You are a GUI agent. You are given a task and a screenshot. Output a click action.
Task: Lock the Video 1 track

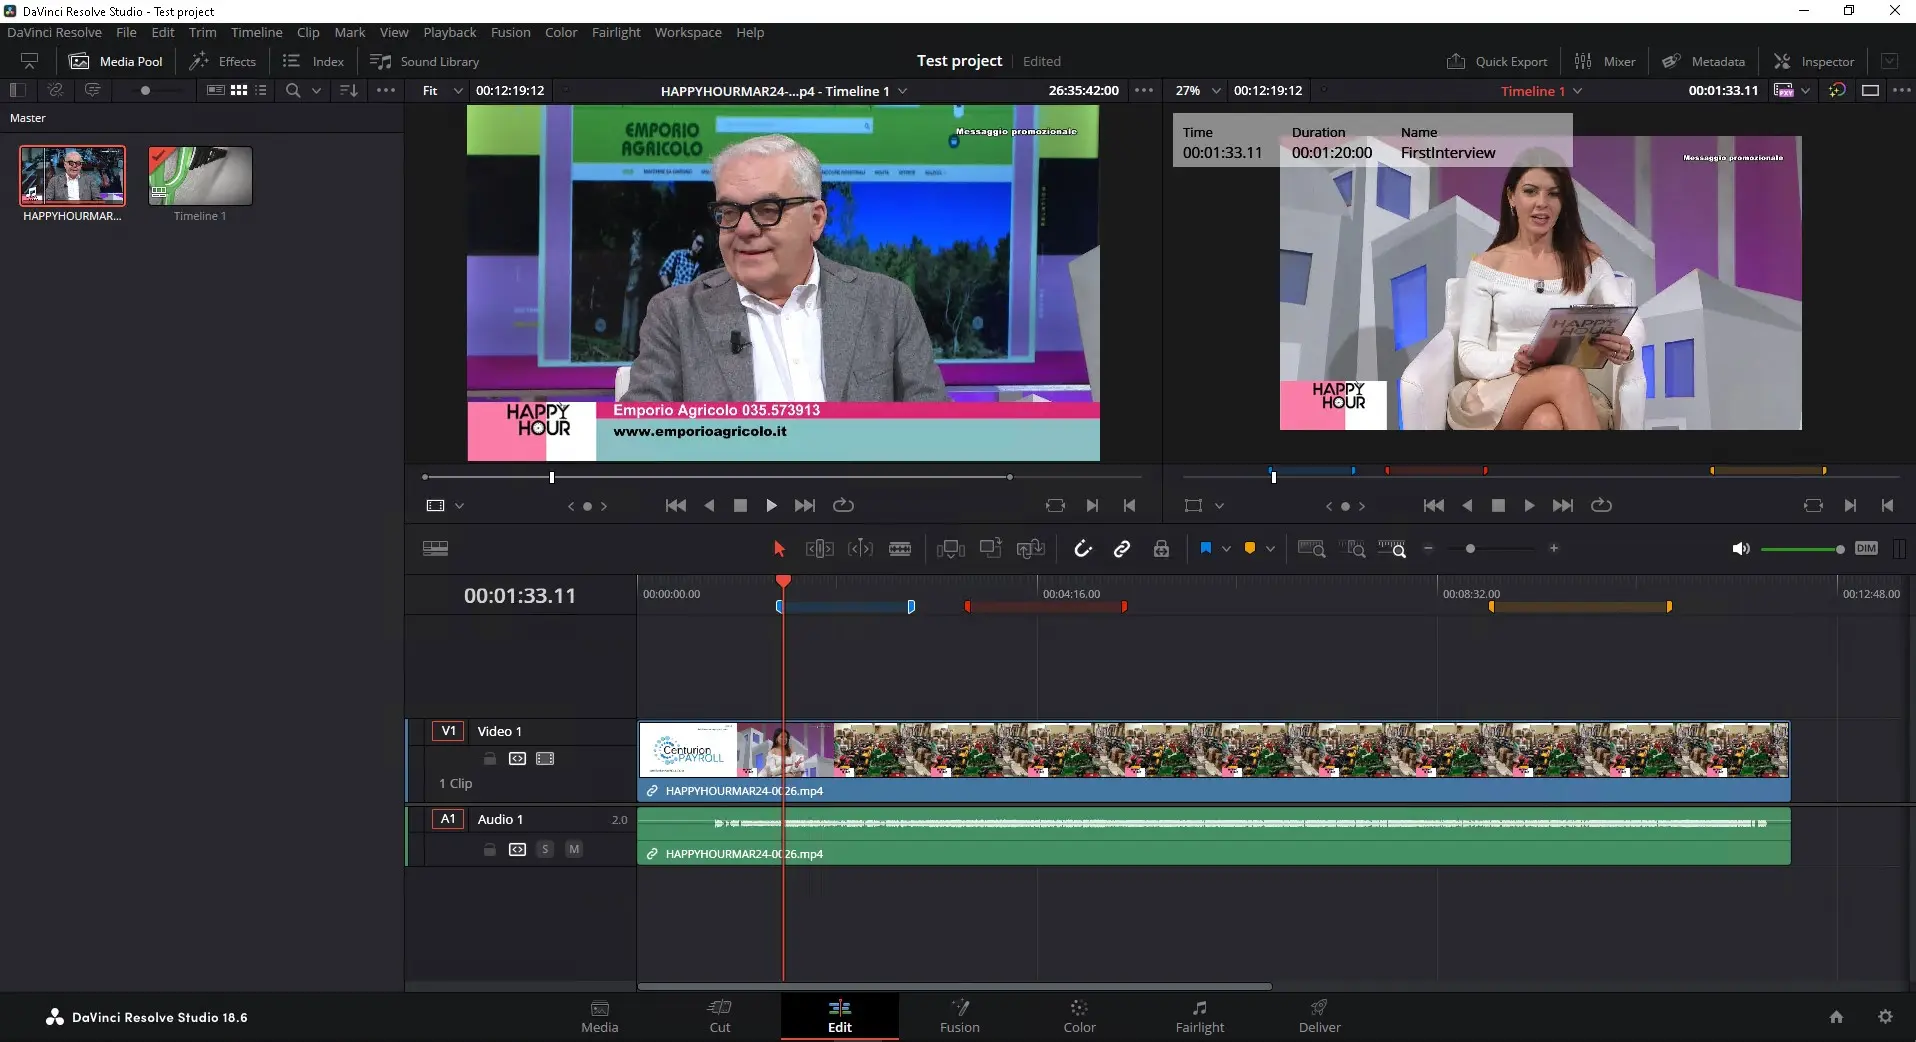(x=490, y=759)
